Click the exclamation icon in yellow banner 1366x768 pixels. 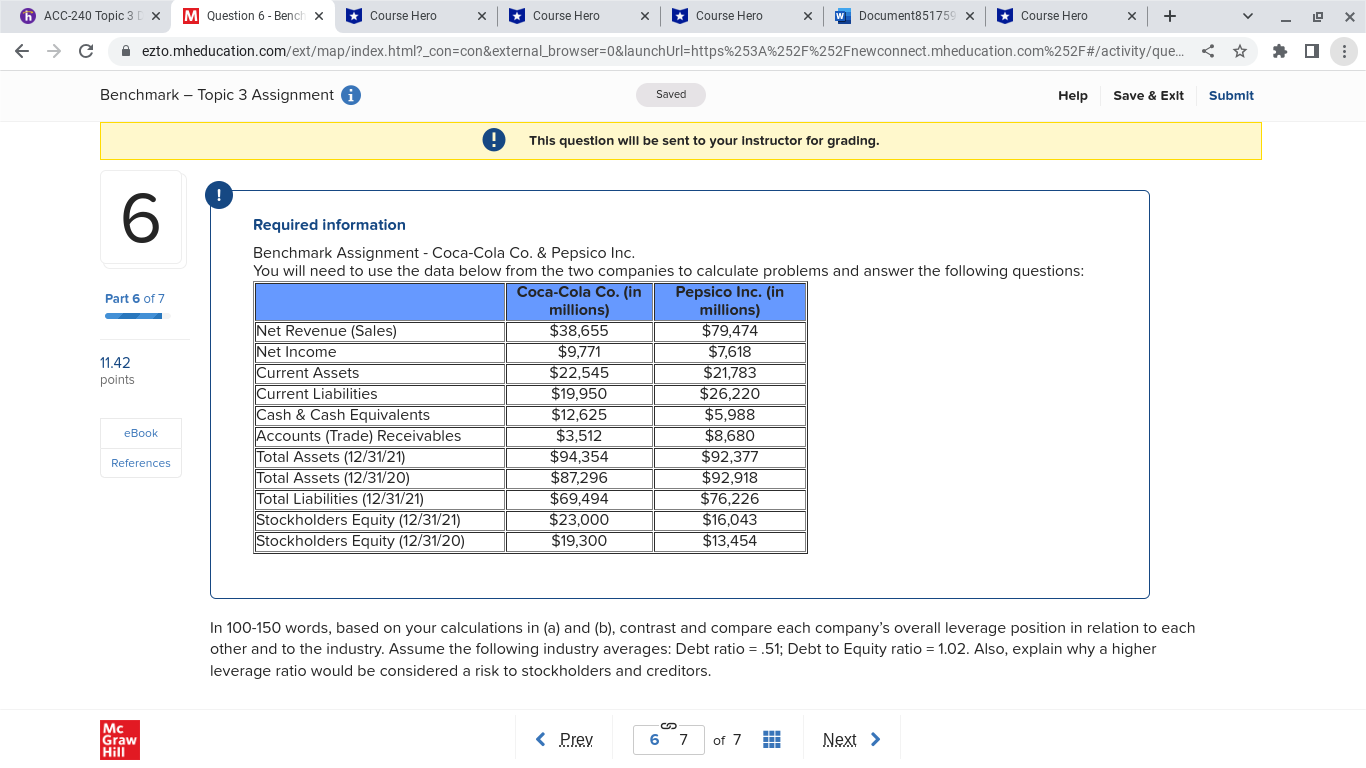(x=493, y=141)
